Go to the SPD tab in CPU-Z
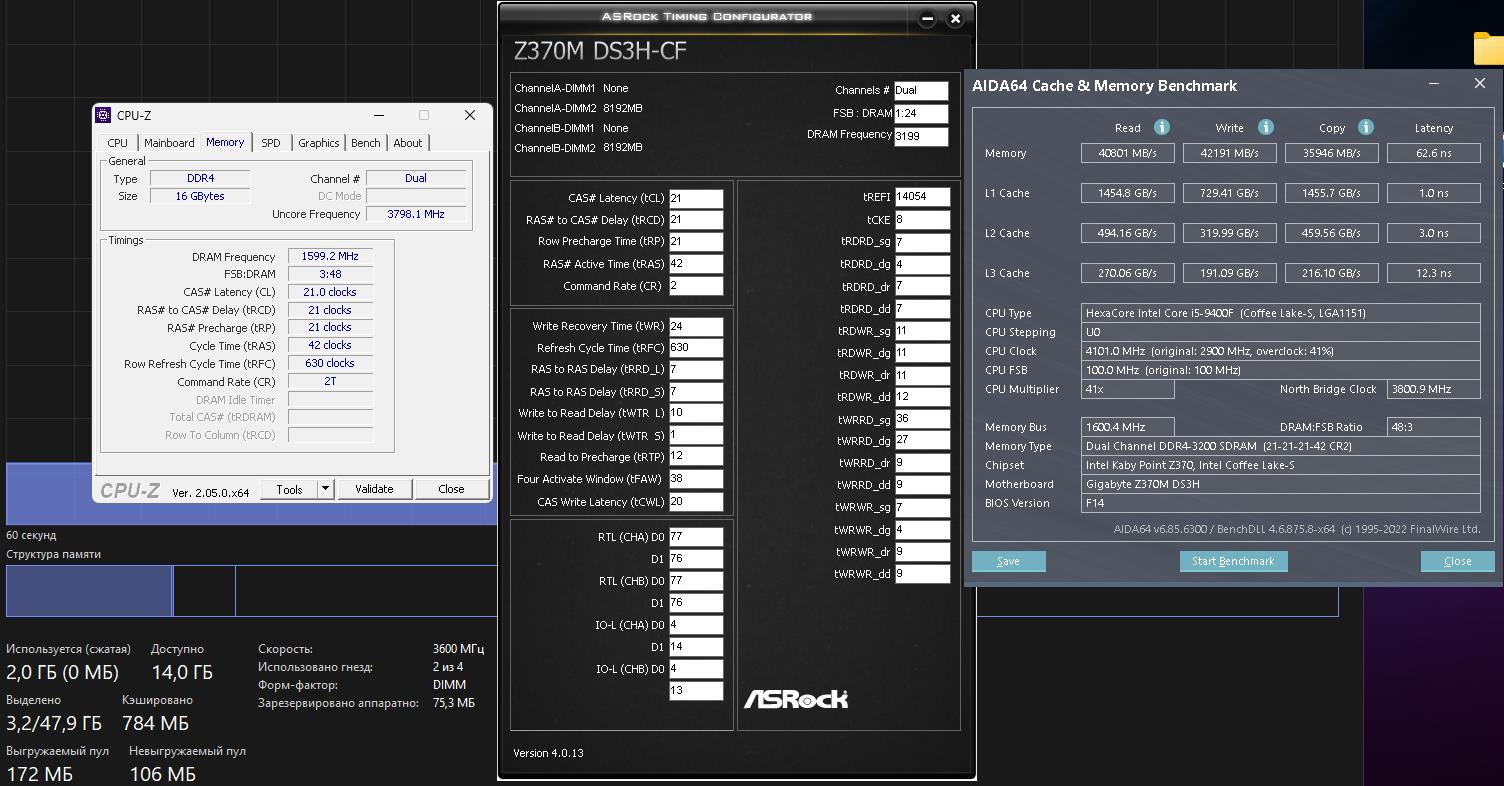The image size is (1504, 786). point(271,143)
